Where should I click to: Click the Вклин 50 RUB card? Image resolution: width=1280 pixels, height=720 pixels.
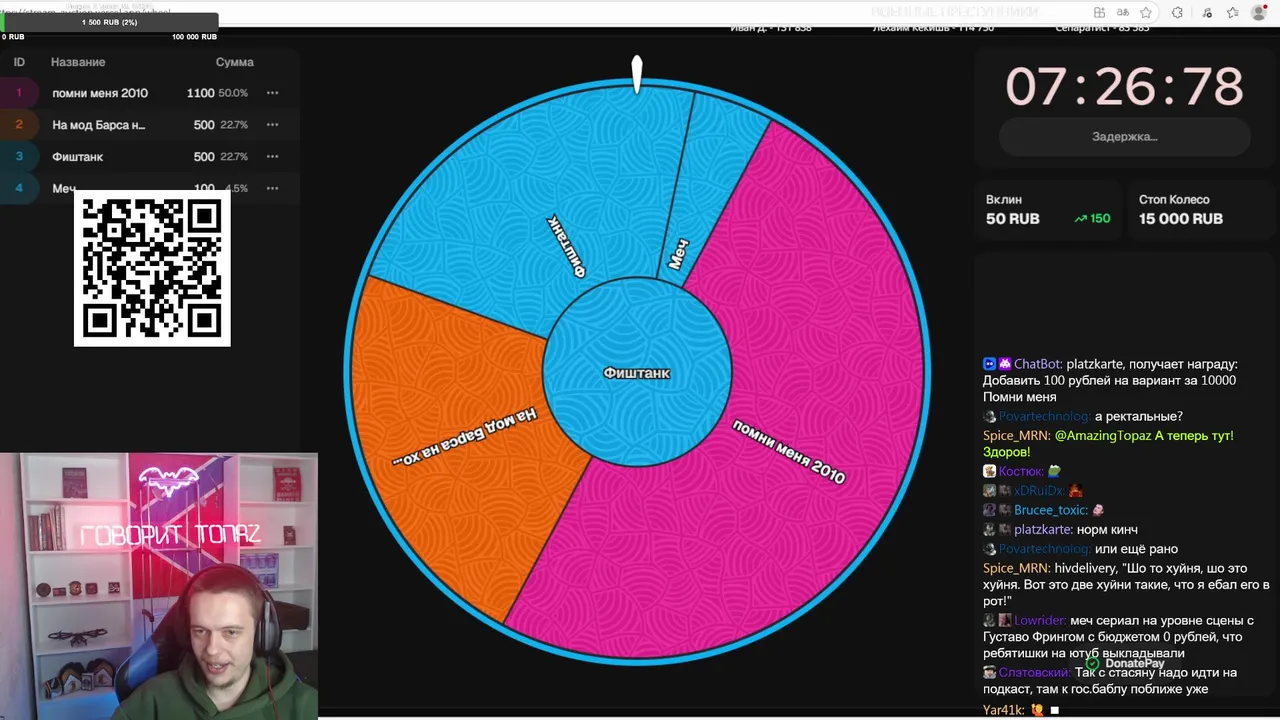(x=1048, y=210)
